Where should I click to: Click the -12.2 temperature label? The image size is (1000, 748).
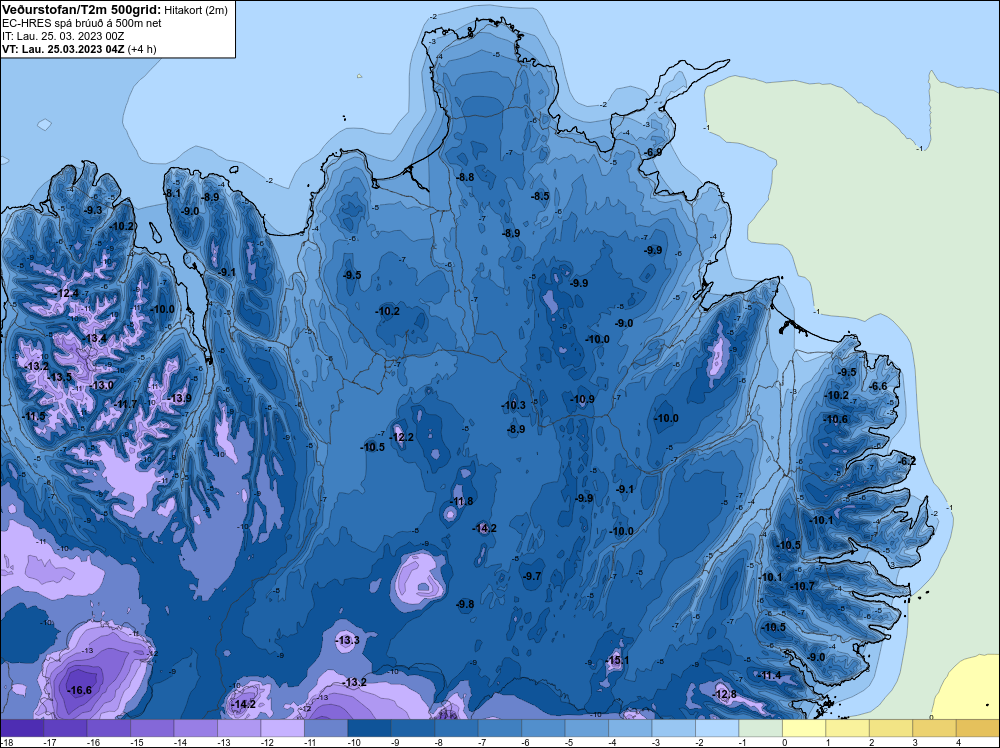click(x=402, y=437)
